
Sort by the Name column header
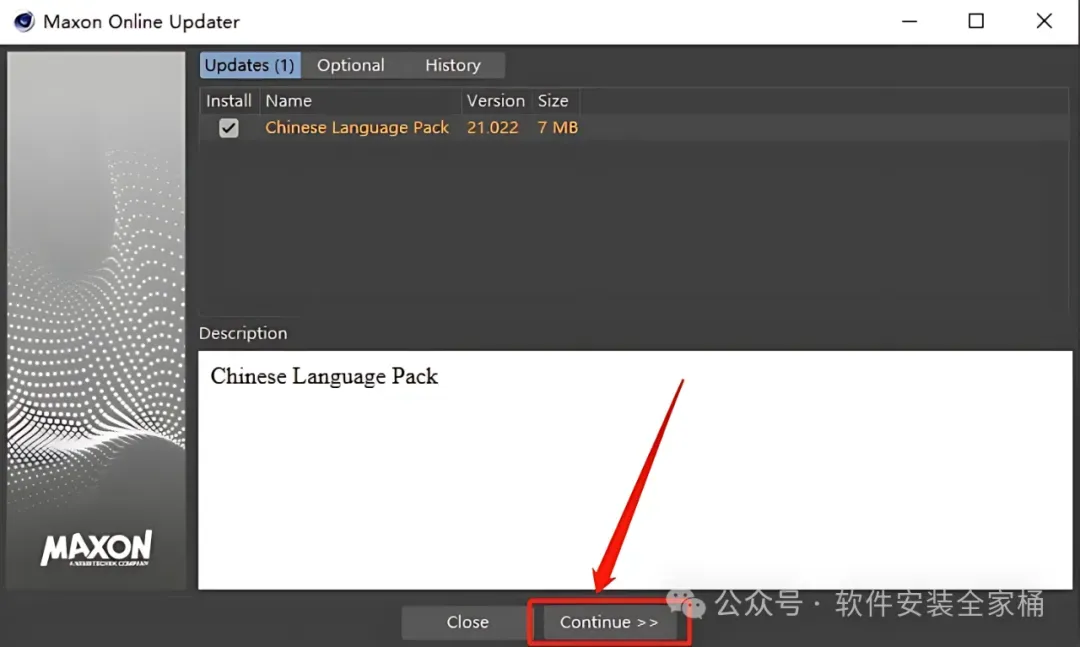[360, 101]
